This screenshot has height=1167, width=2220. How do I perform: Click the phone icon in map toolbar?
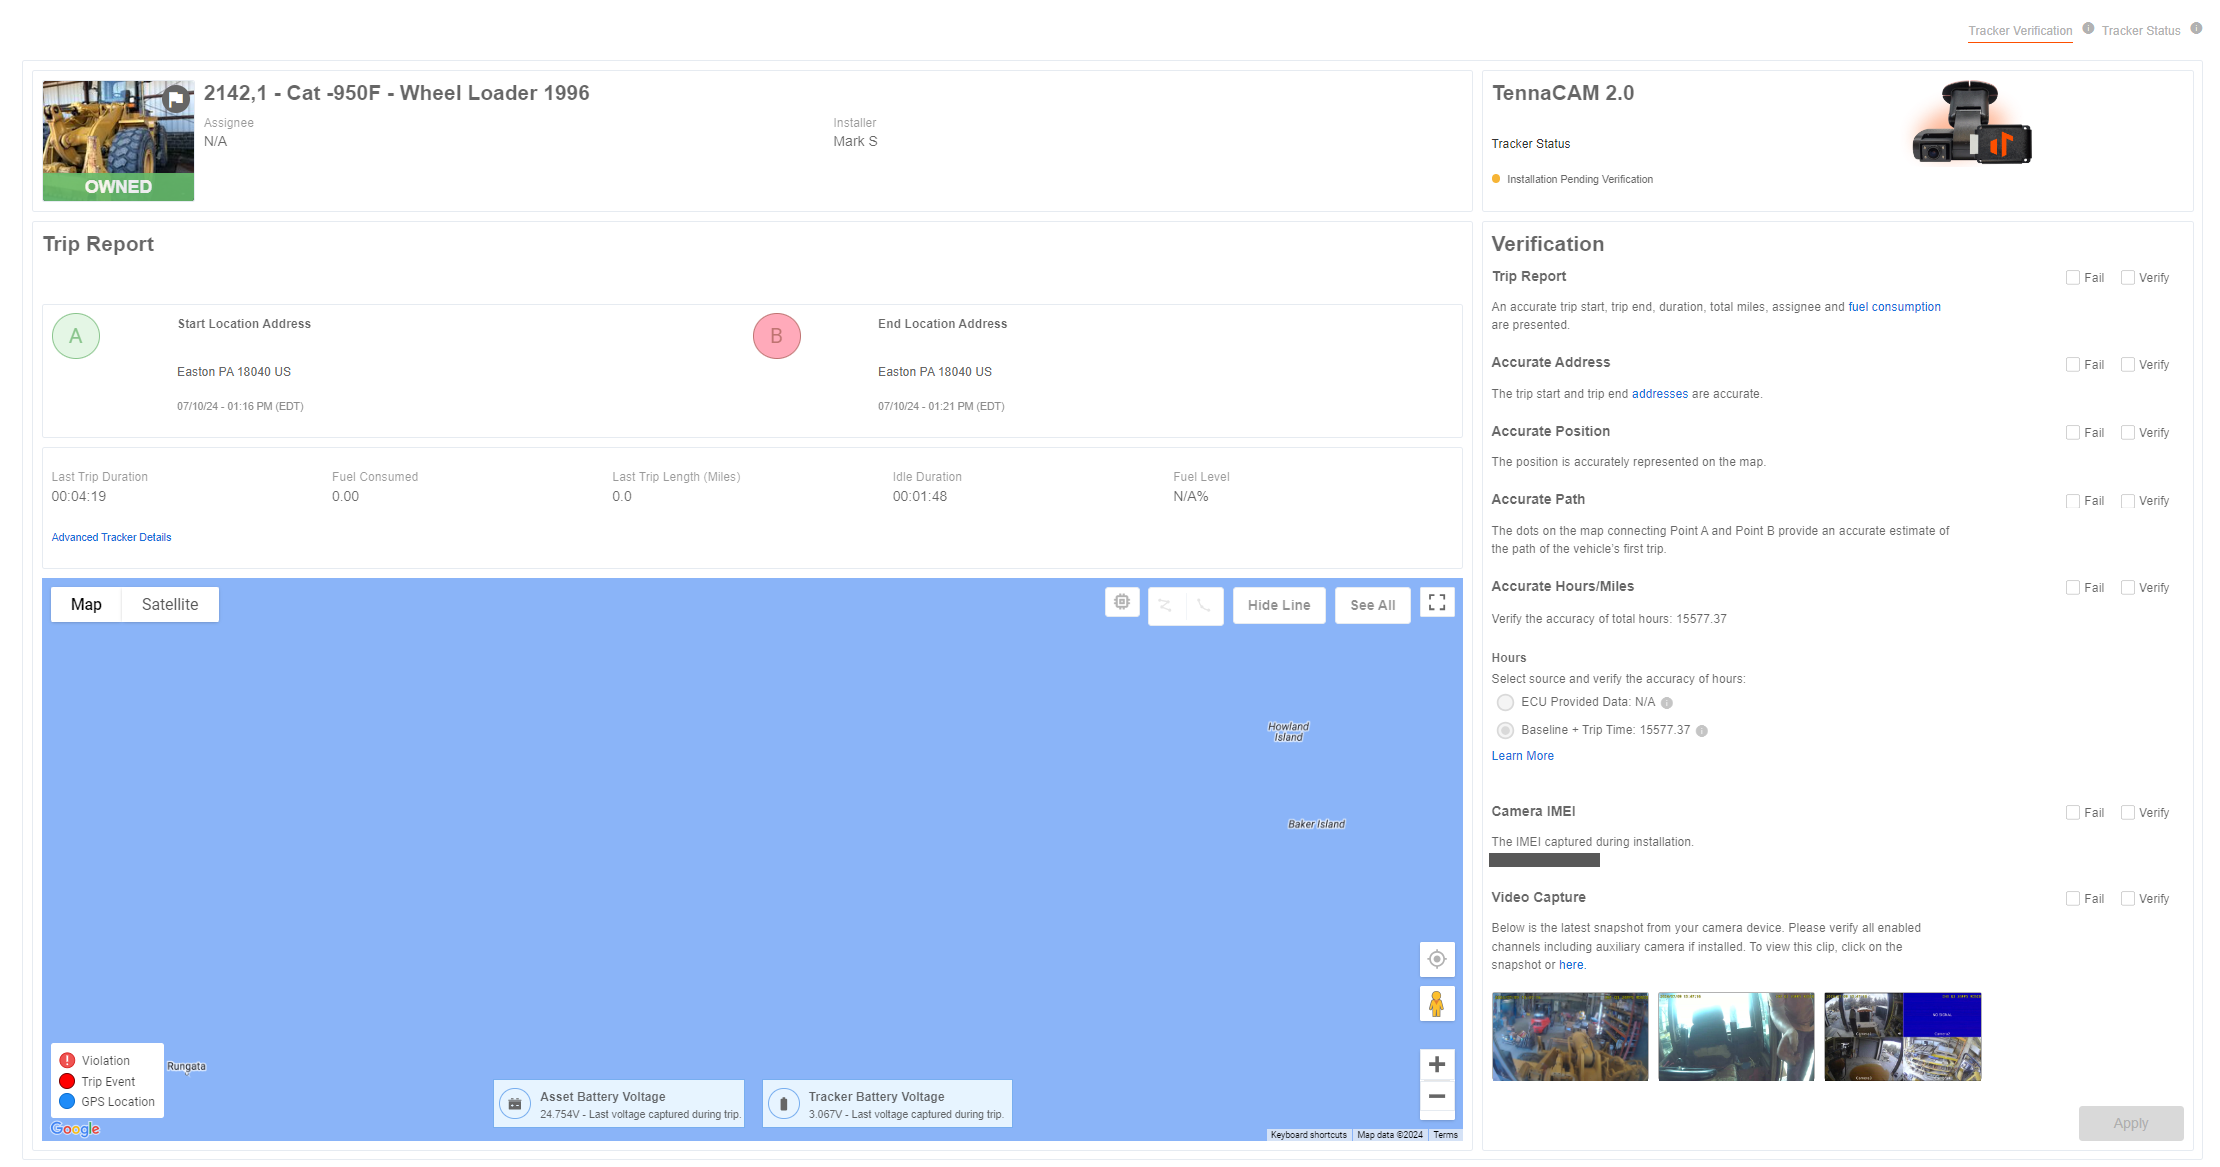click(1204, 605)
